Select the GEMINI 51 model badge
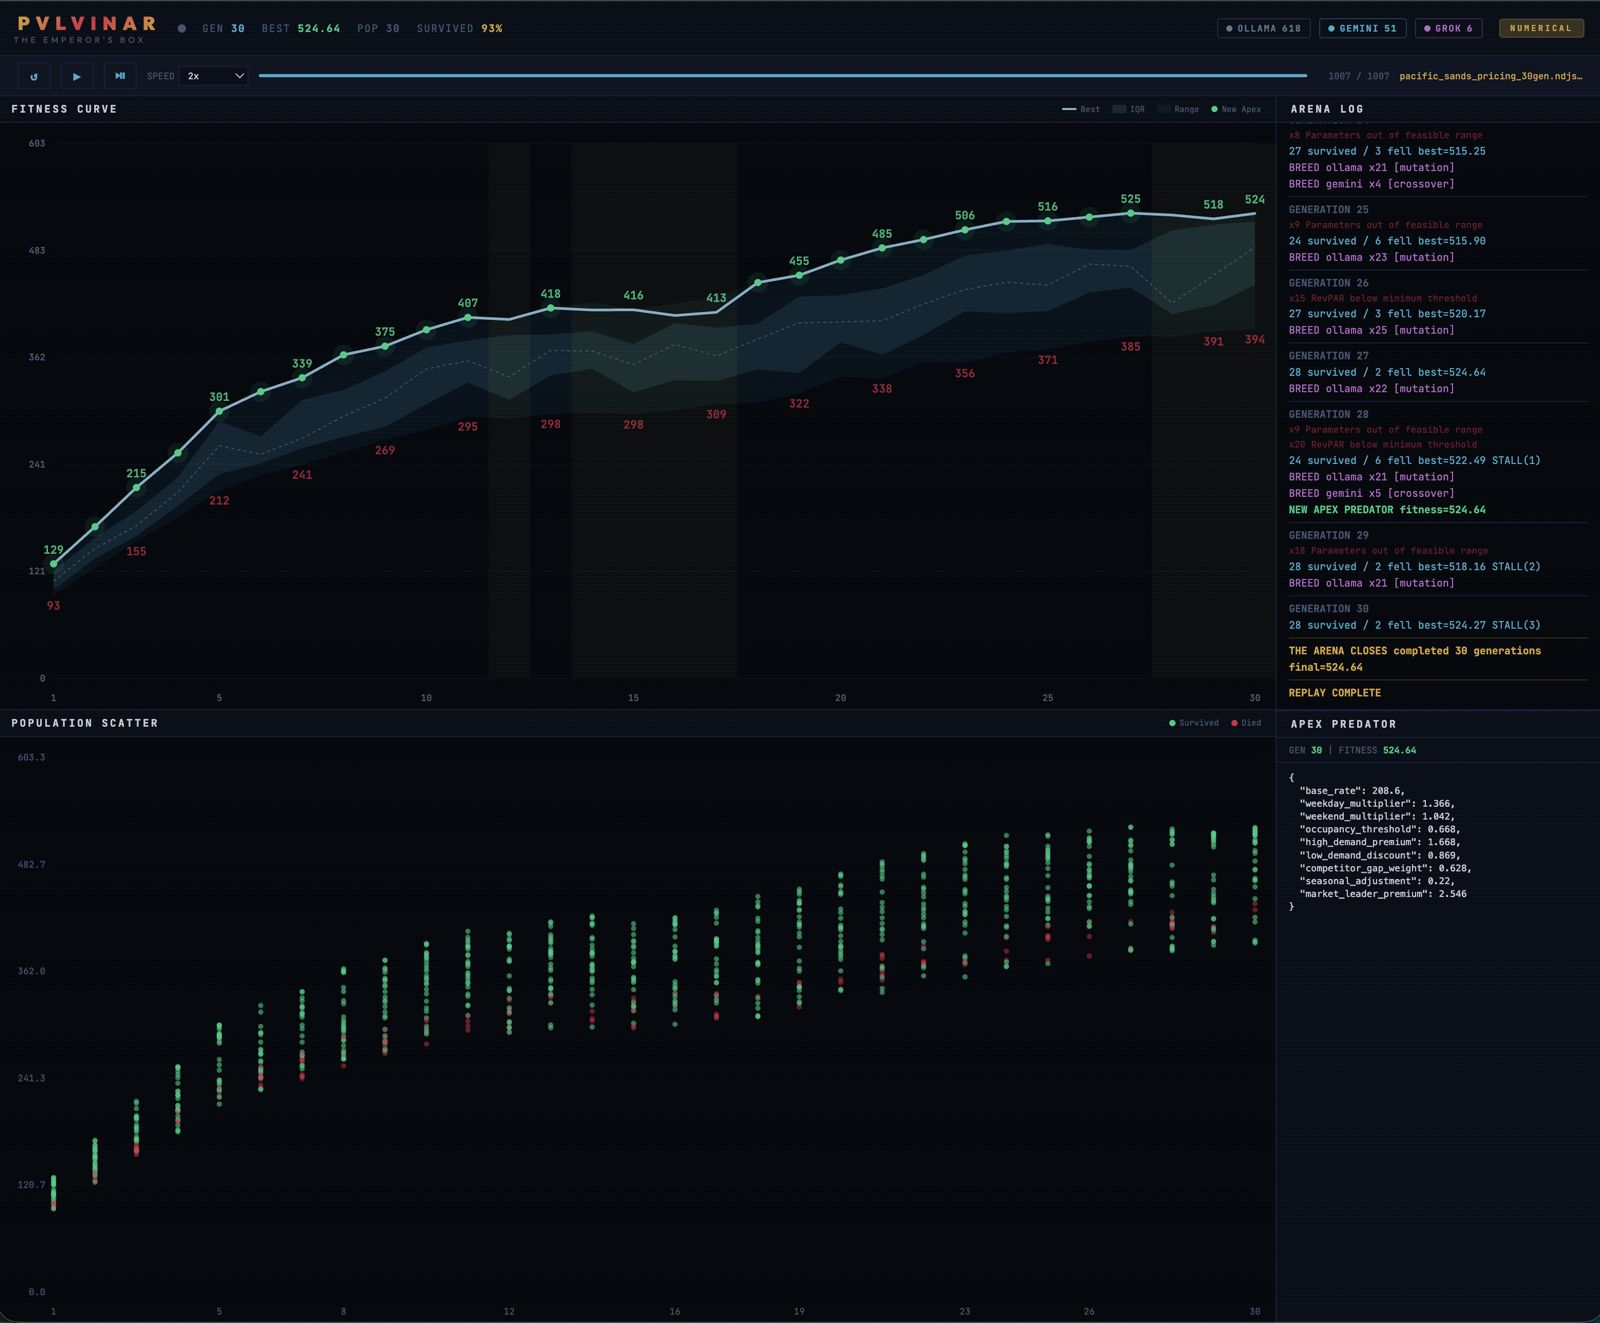The image size is (1600, 1323). tap(1364, 28)
